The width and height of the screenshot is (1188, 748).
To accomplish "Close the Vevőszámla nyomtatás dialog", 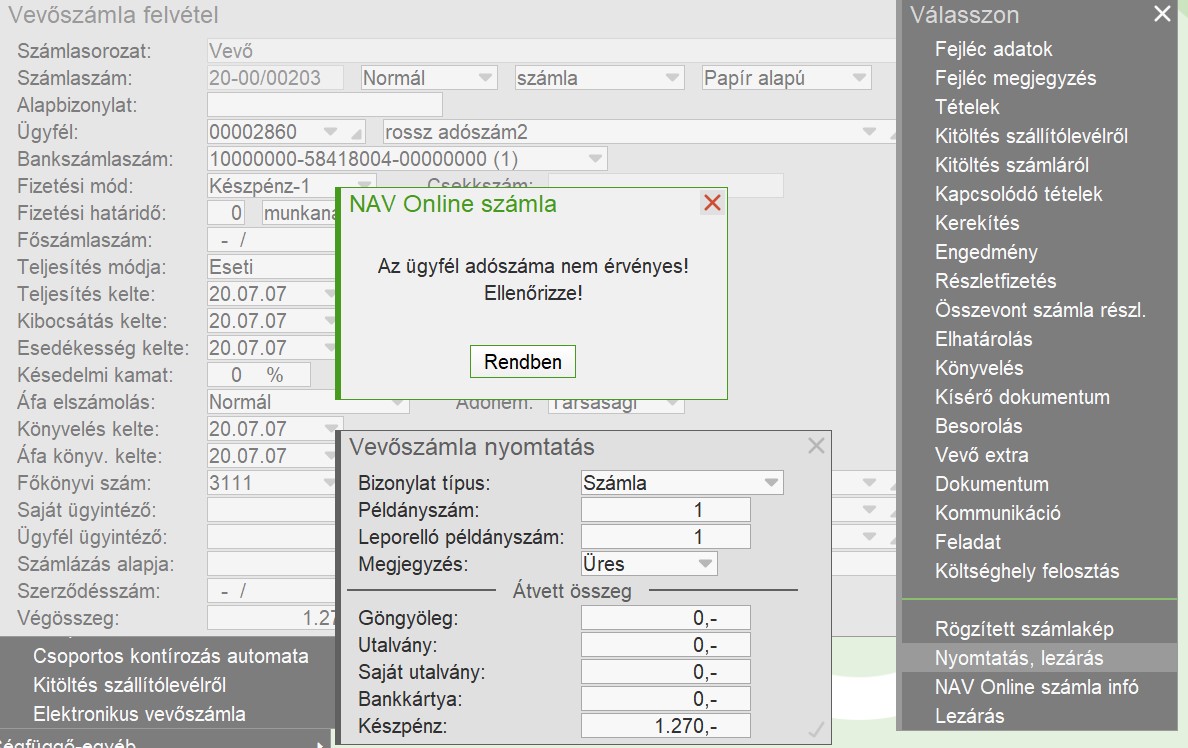I will coord(816,446).
